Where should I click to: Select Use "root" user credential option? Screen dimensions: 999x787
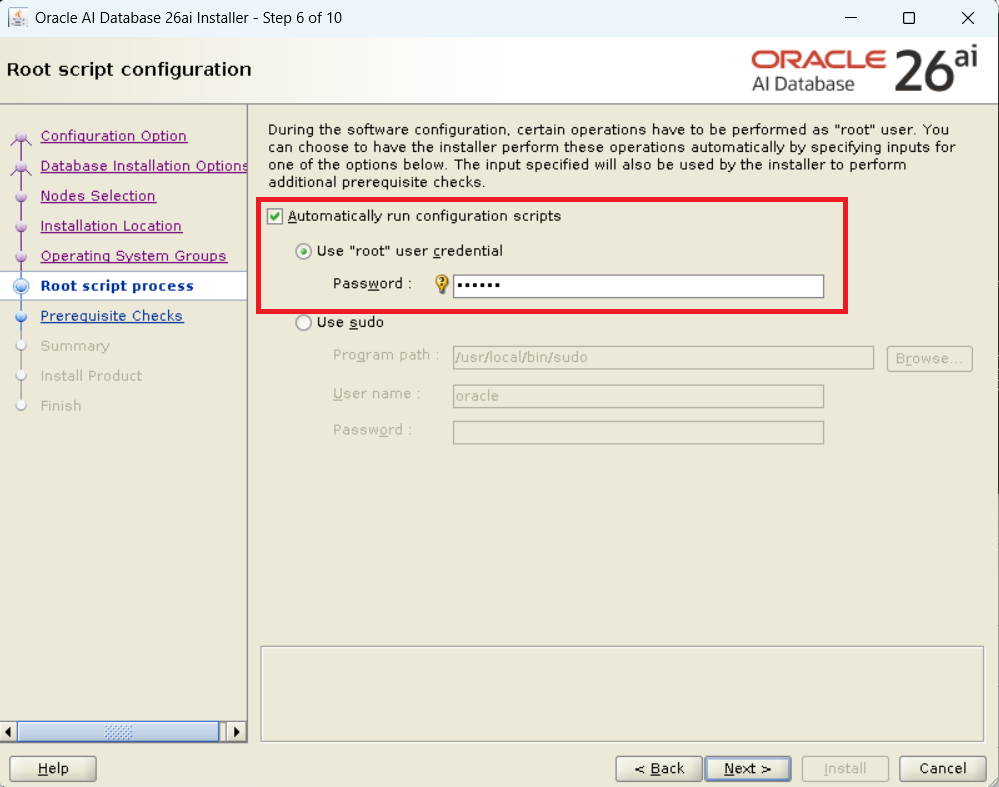(x=303, y=251)
